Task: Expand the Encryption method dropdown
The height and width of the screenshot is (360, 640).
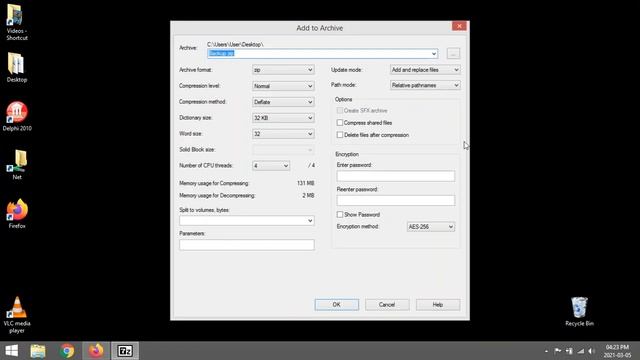Action: [x=431, y=227]
